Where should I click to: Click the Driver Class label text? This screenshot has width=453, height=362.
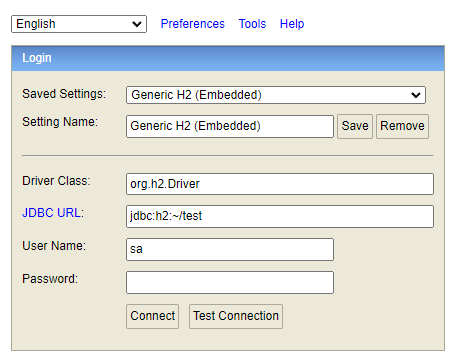(x=56, y=181)
